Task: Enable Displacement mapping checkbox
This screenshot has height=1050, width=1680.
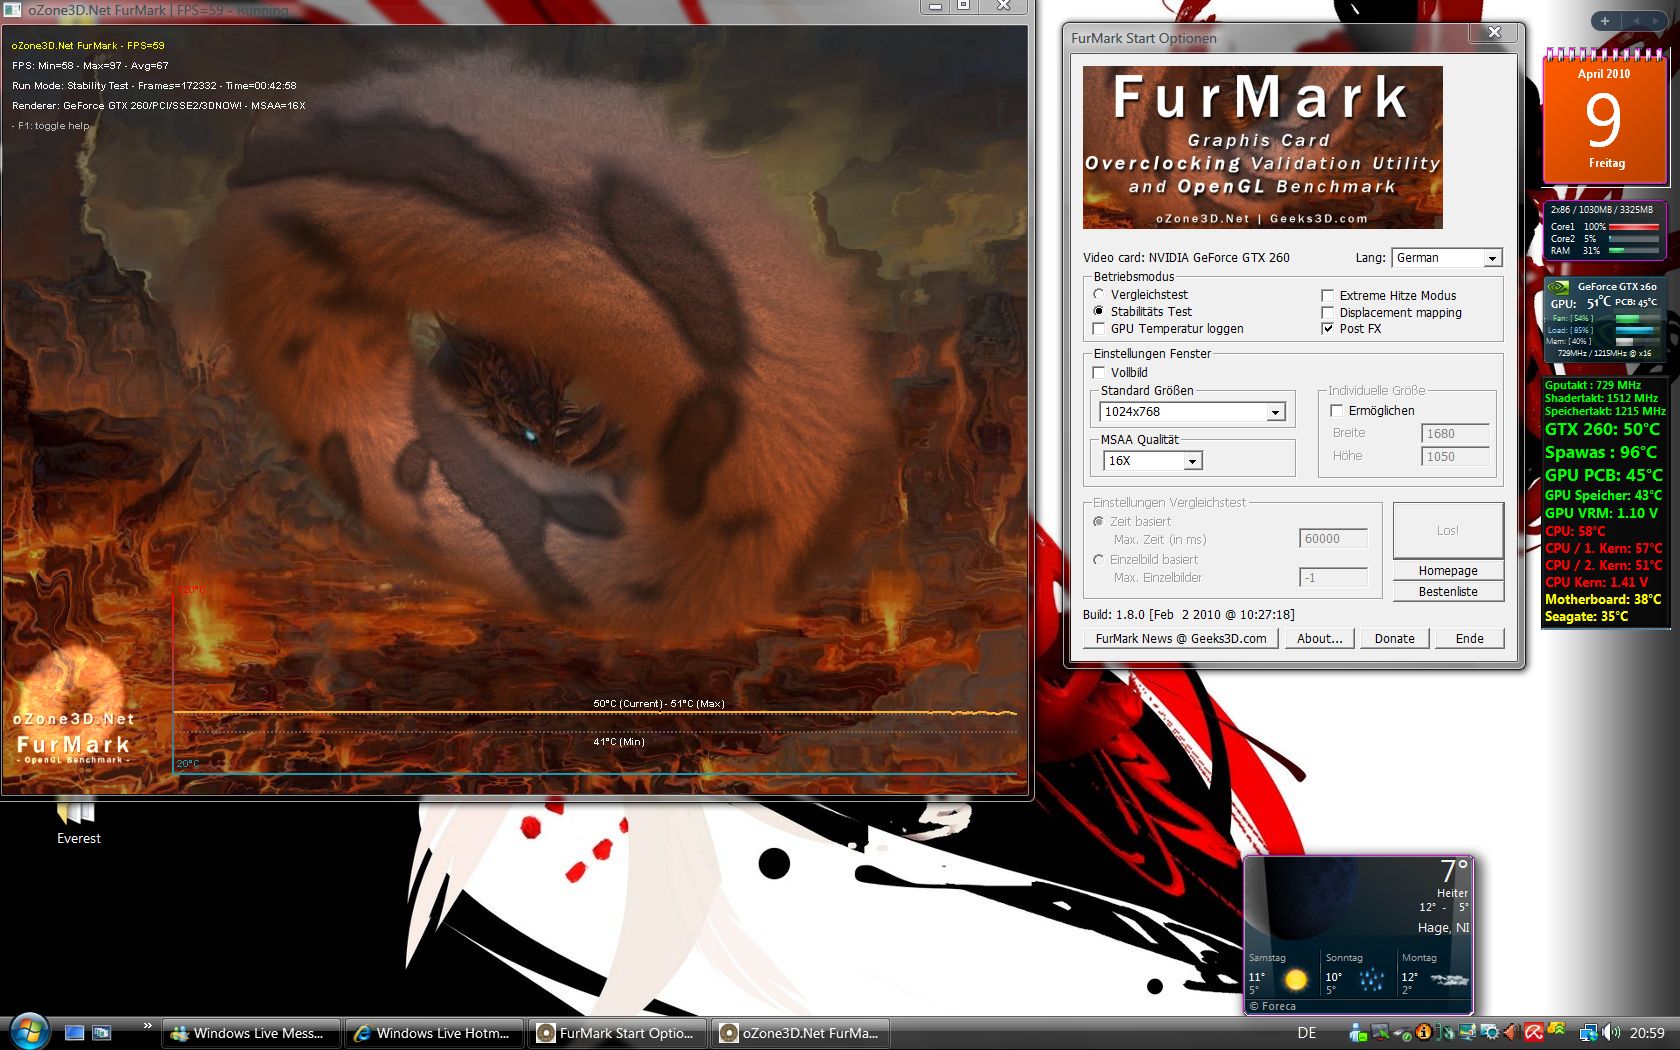Action: tap(1328, 312)
